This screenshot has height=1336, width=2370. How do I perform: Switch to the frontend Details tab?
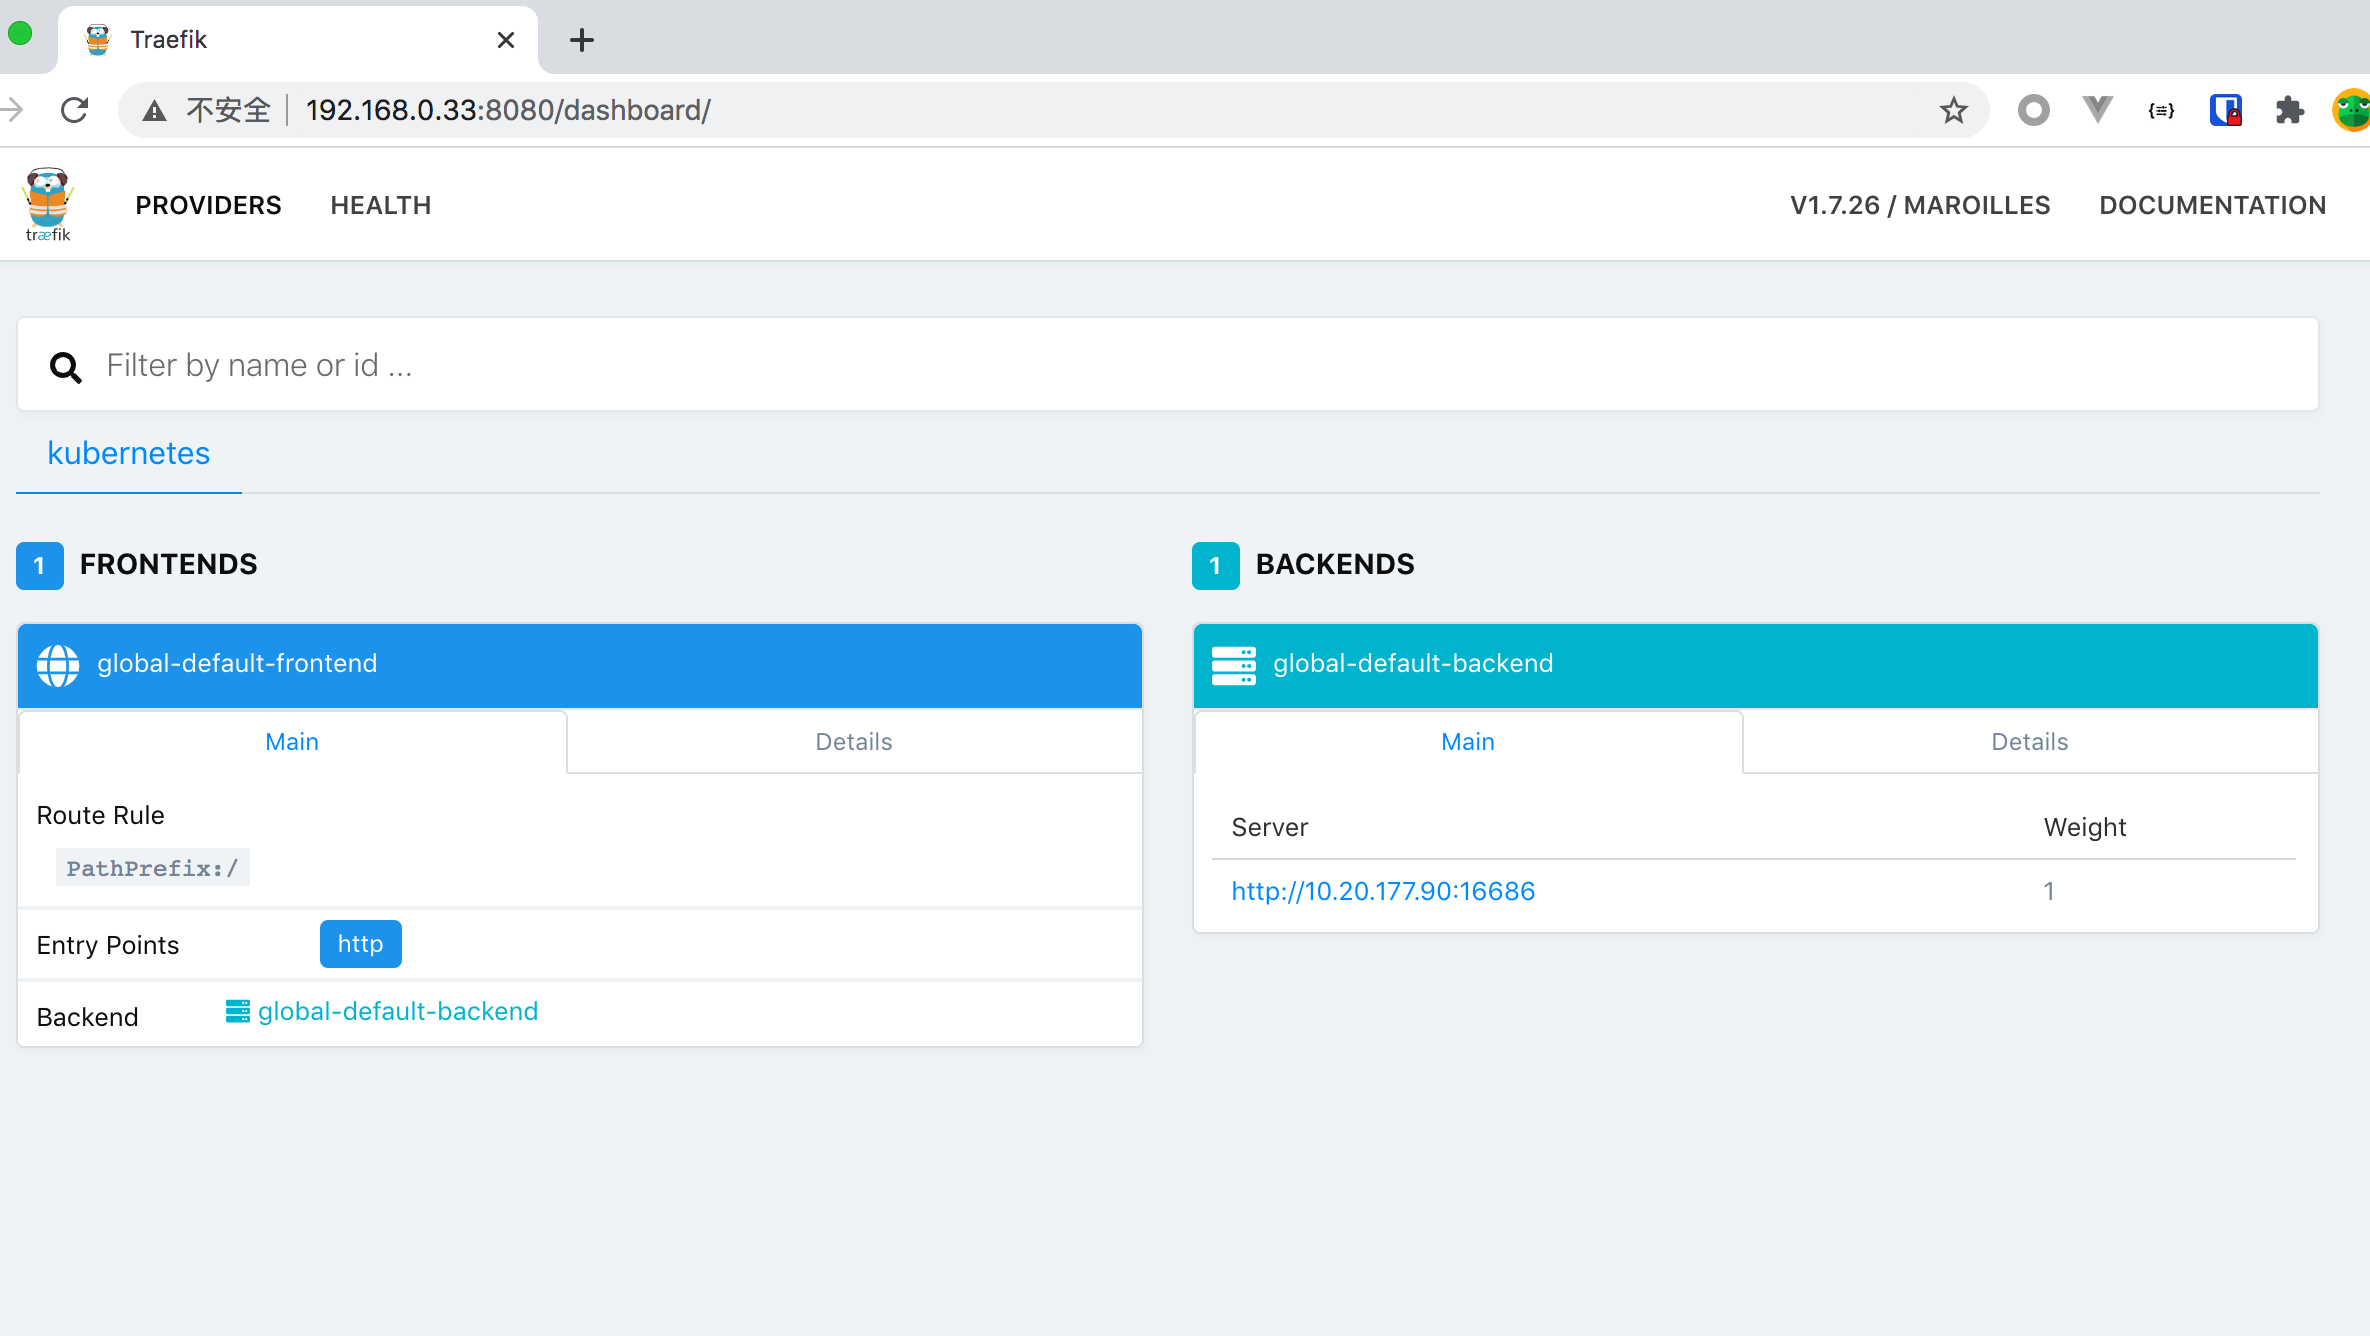click(853, 742)
